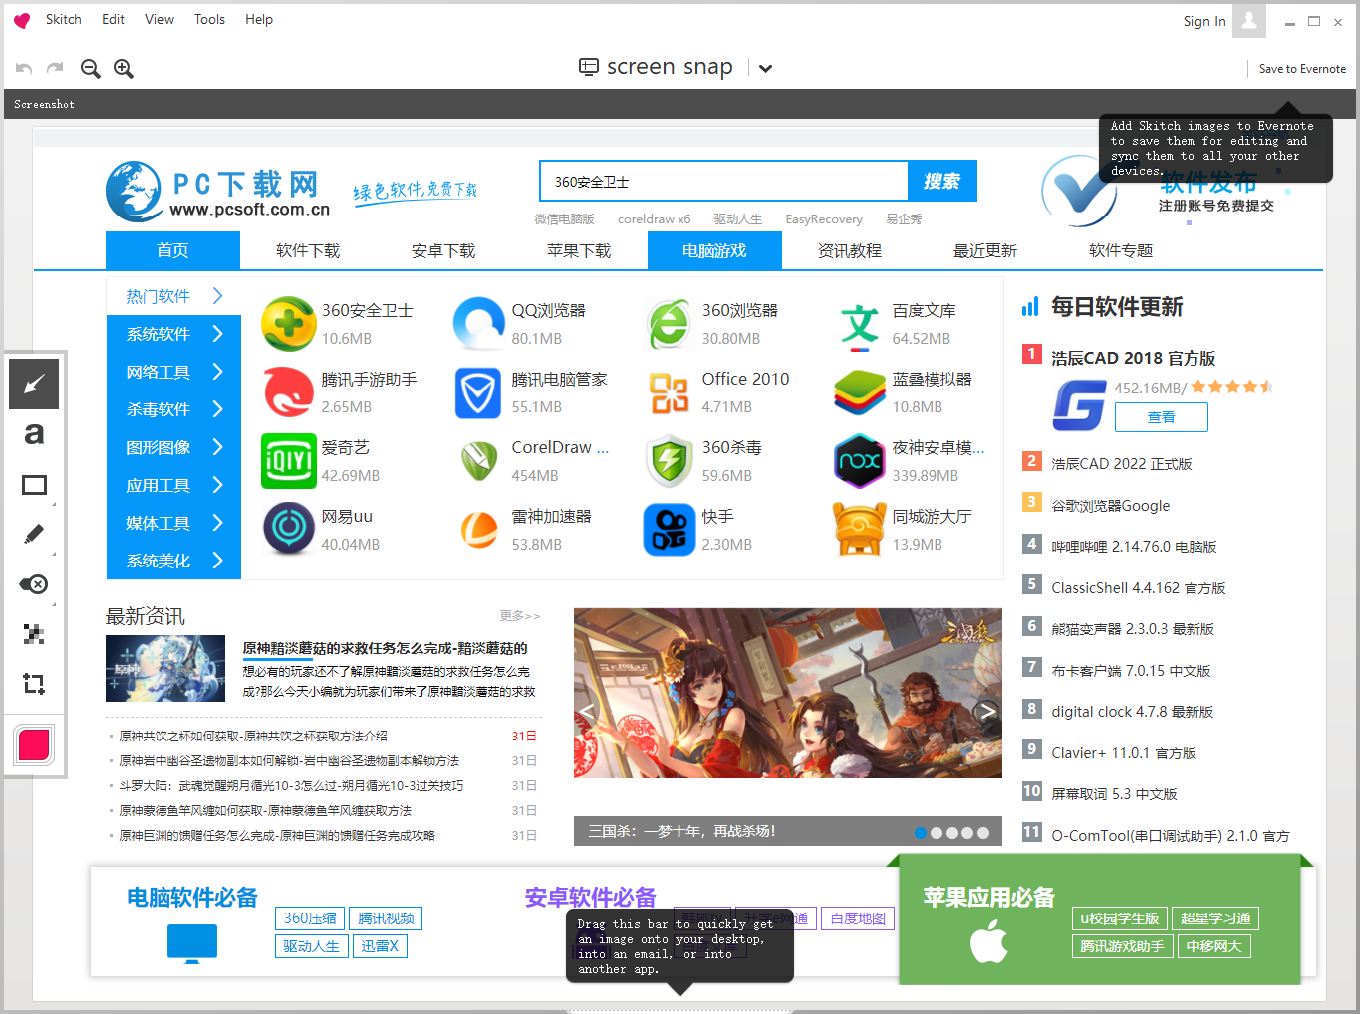The height and width of the screenshot is (1014, 1360).
Task: Click the 快手 app icon
Action: (669, 530)
